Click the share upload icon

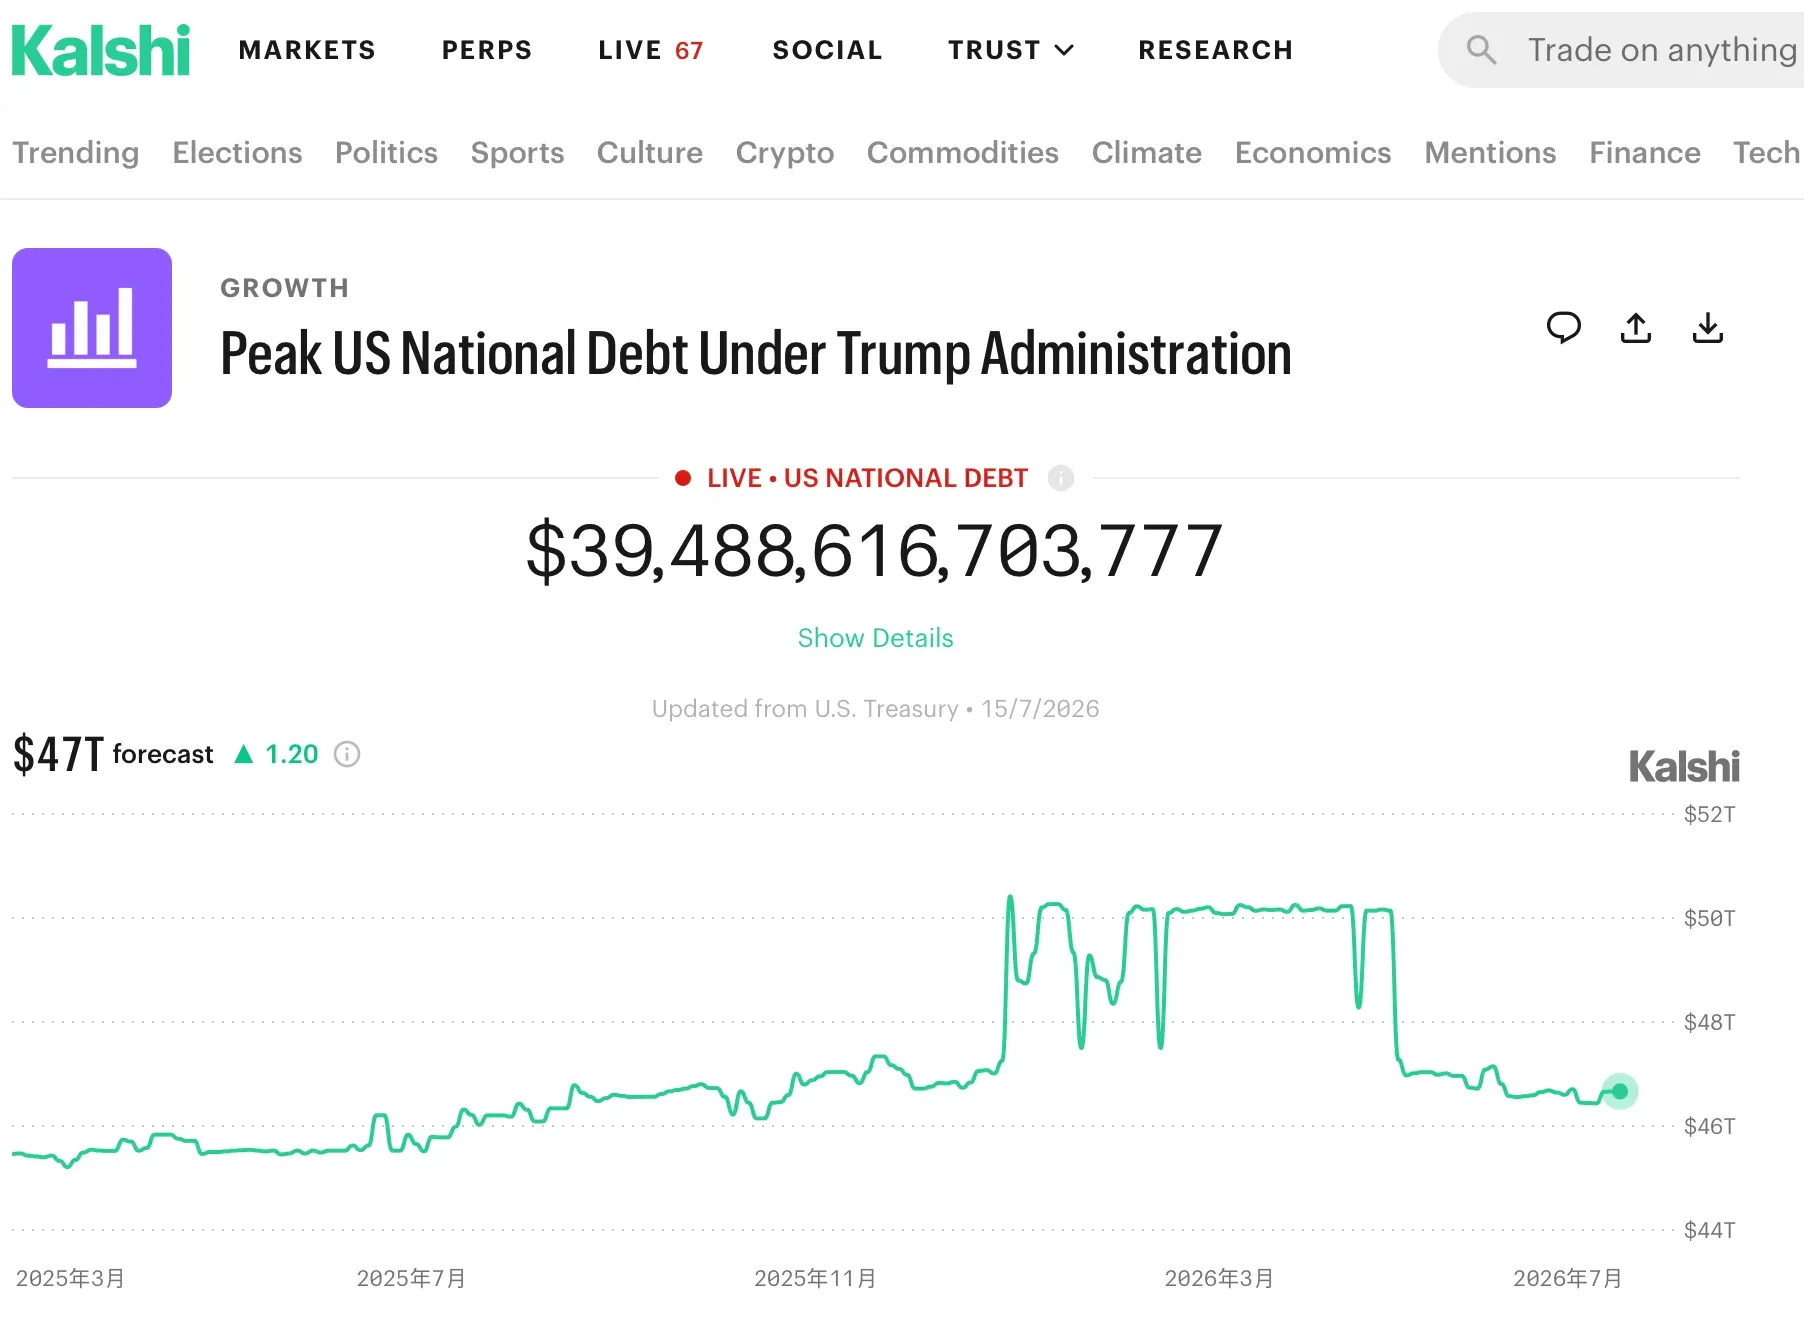[x=1636, y=328]
